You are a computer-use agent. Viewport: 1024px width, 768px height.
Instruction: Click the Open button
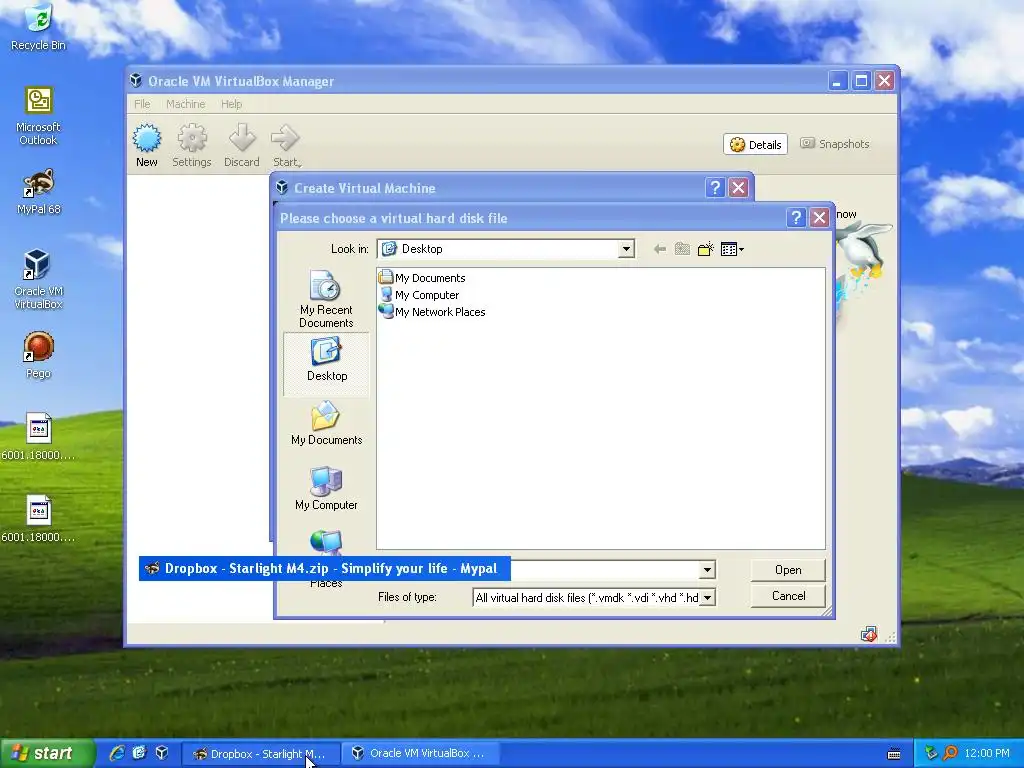point(788,570)
